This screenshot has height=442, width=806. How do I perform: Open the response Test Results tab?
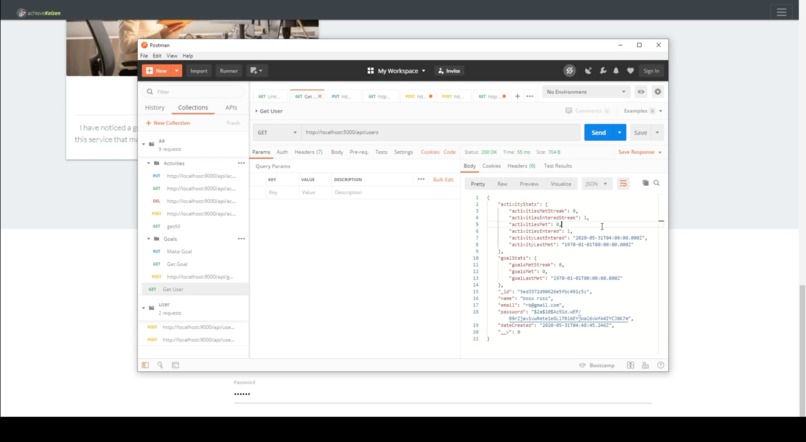click(558, 166)
